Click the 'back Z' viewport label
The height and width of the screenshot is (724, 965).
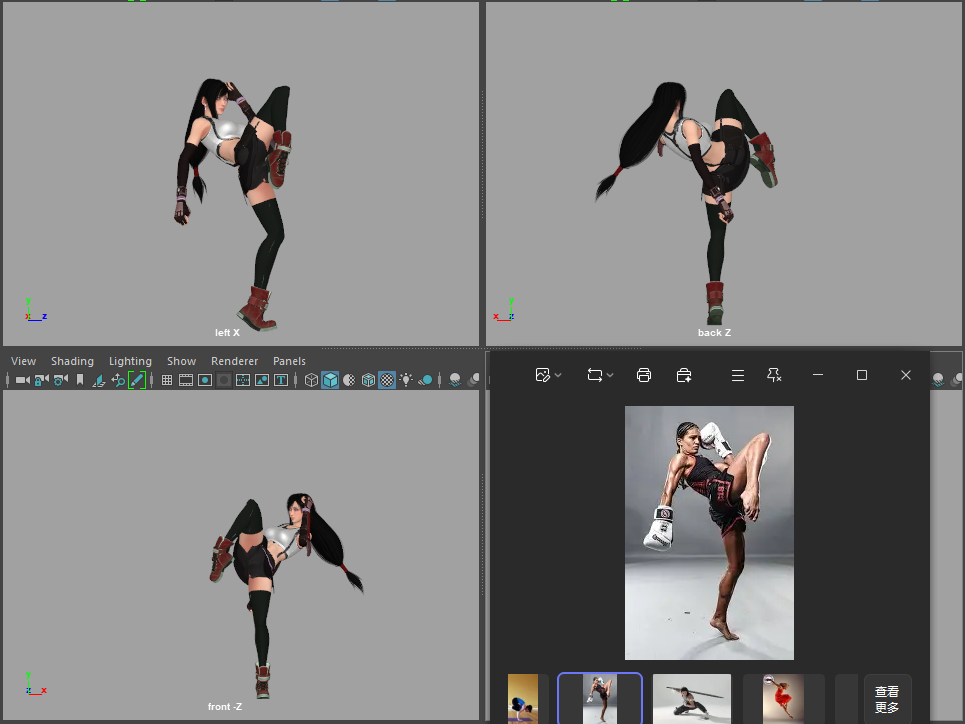(x=714, y=332)
